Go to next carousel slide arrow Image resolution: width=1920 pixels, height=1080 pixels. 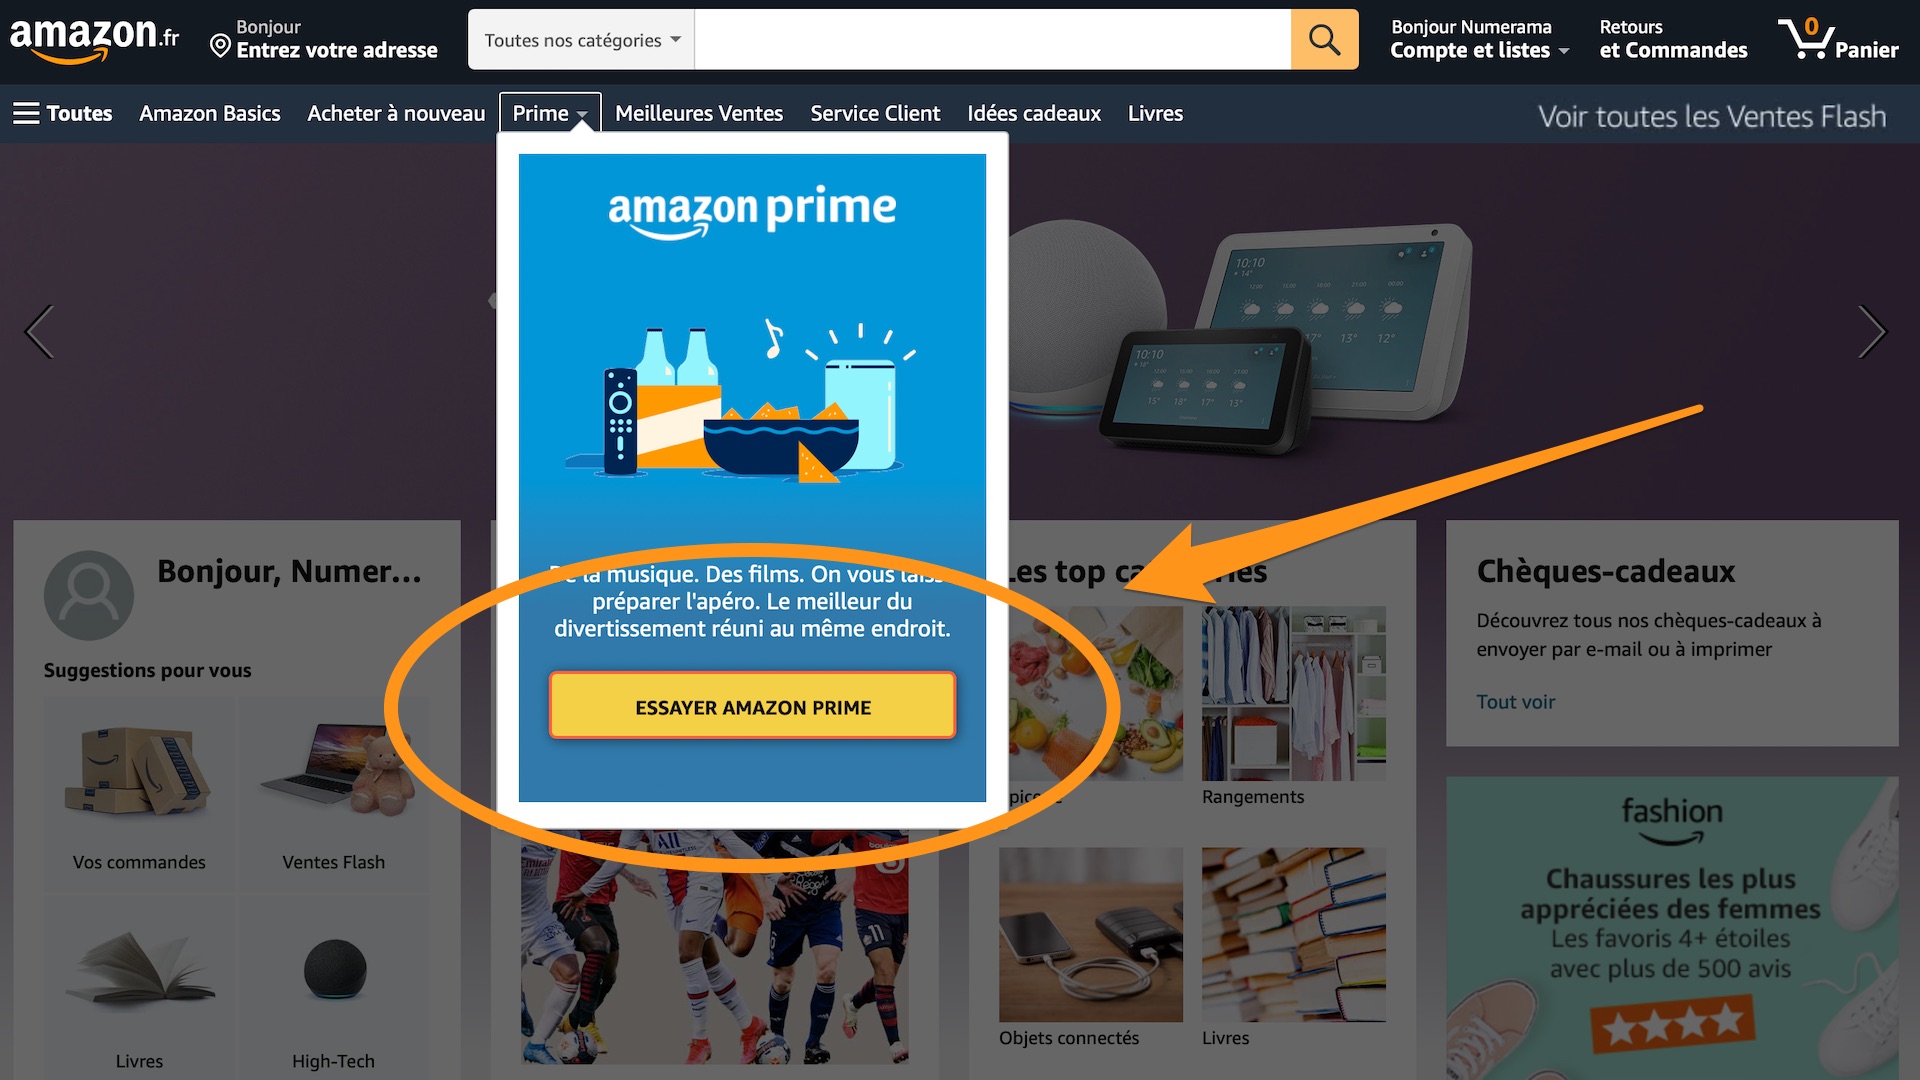click(1872, 332)
